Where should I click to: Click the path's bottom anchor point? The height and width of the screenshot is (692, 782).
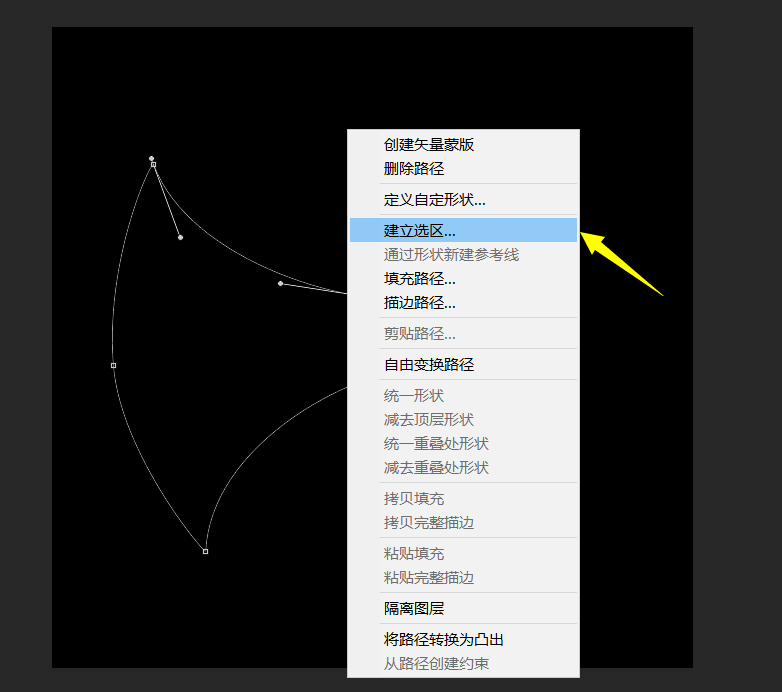(205, 551)
